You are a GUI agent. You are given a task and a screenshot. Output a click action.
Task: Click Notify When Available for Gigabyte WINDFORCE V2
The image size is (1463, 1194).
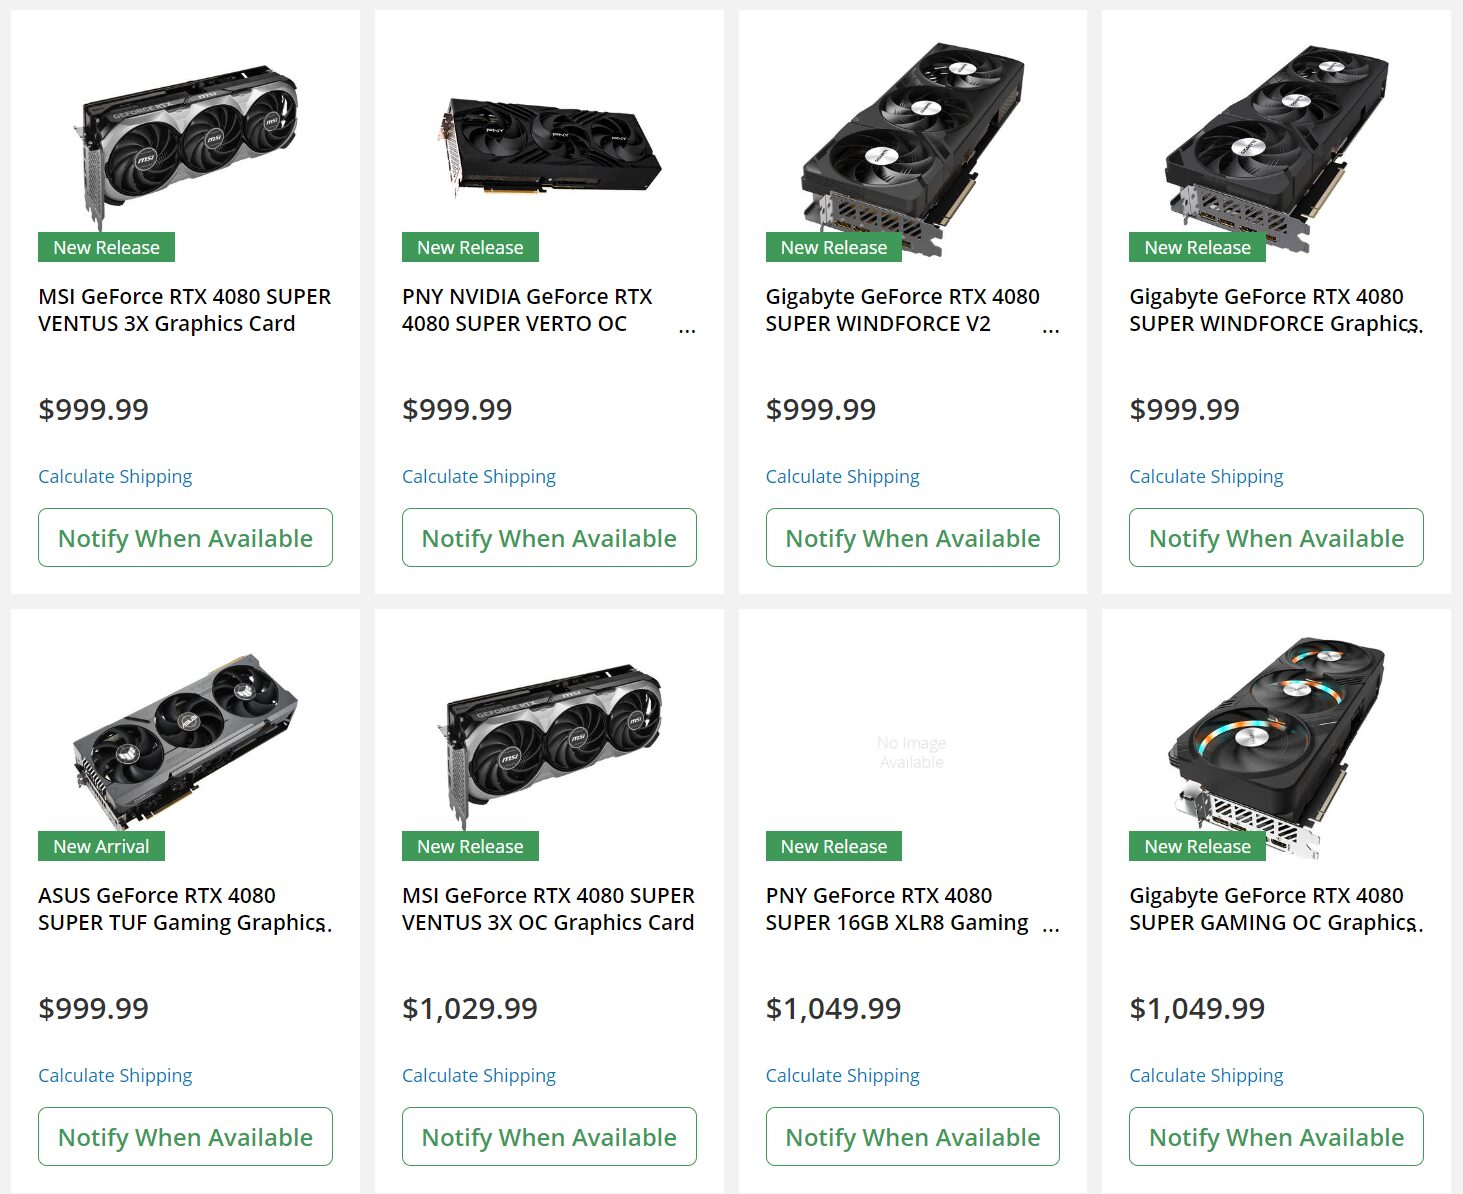click(911, 538)
